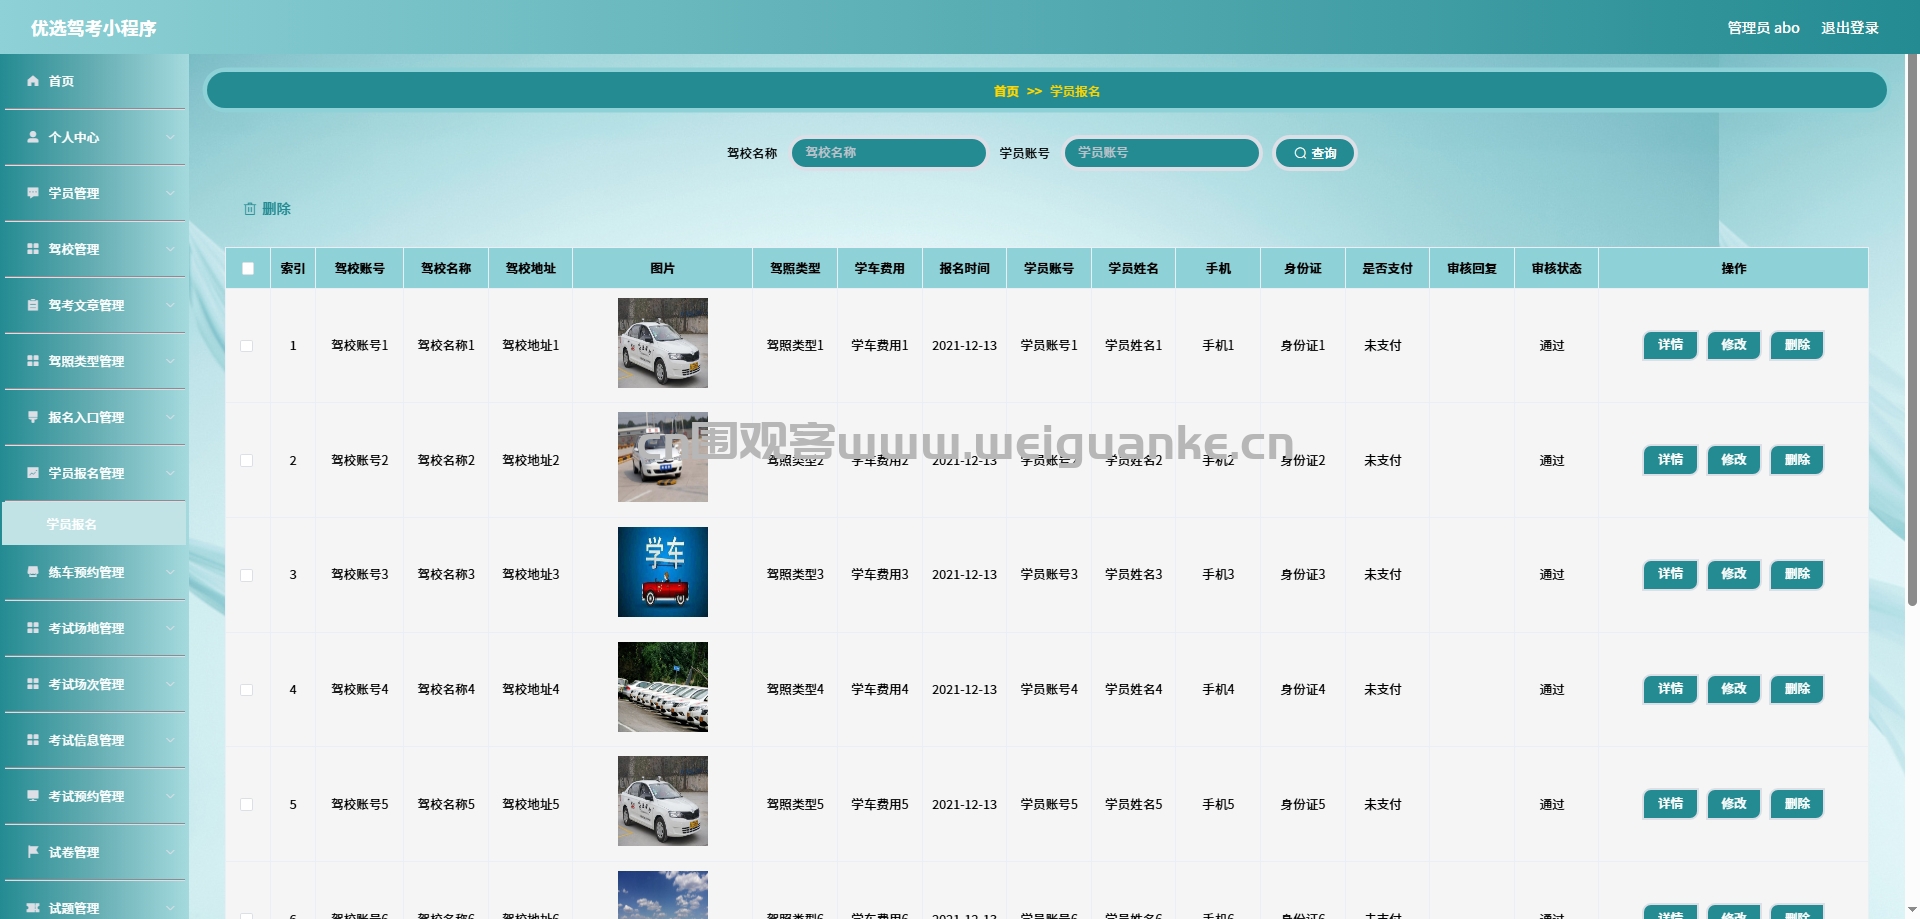Expand the 驾校管理 menu chevron

[170, 249]
